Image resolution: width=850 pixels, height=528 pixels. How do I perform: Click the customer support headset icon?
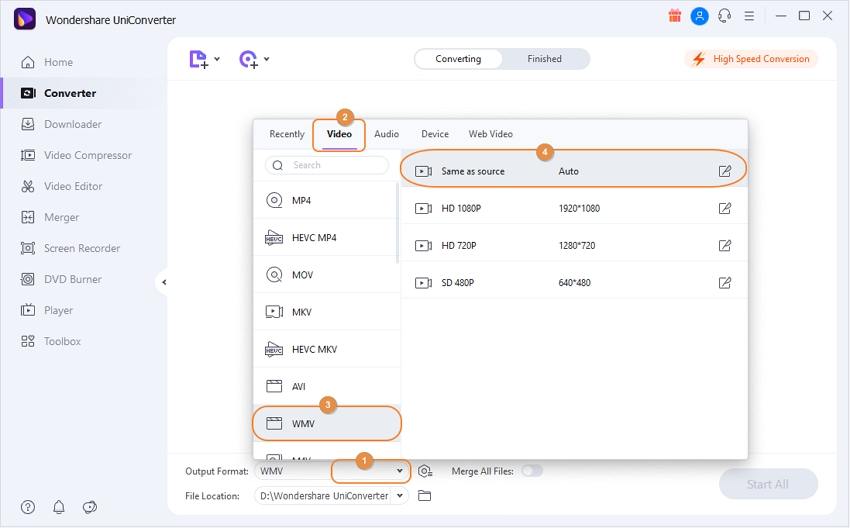coord(724,16)
